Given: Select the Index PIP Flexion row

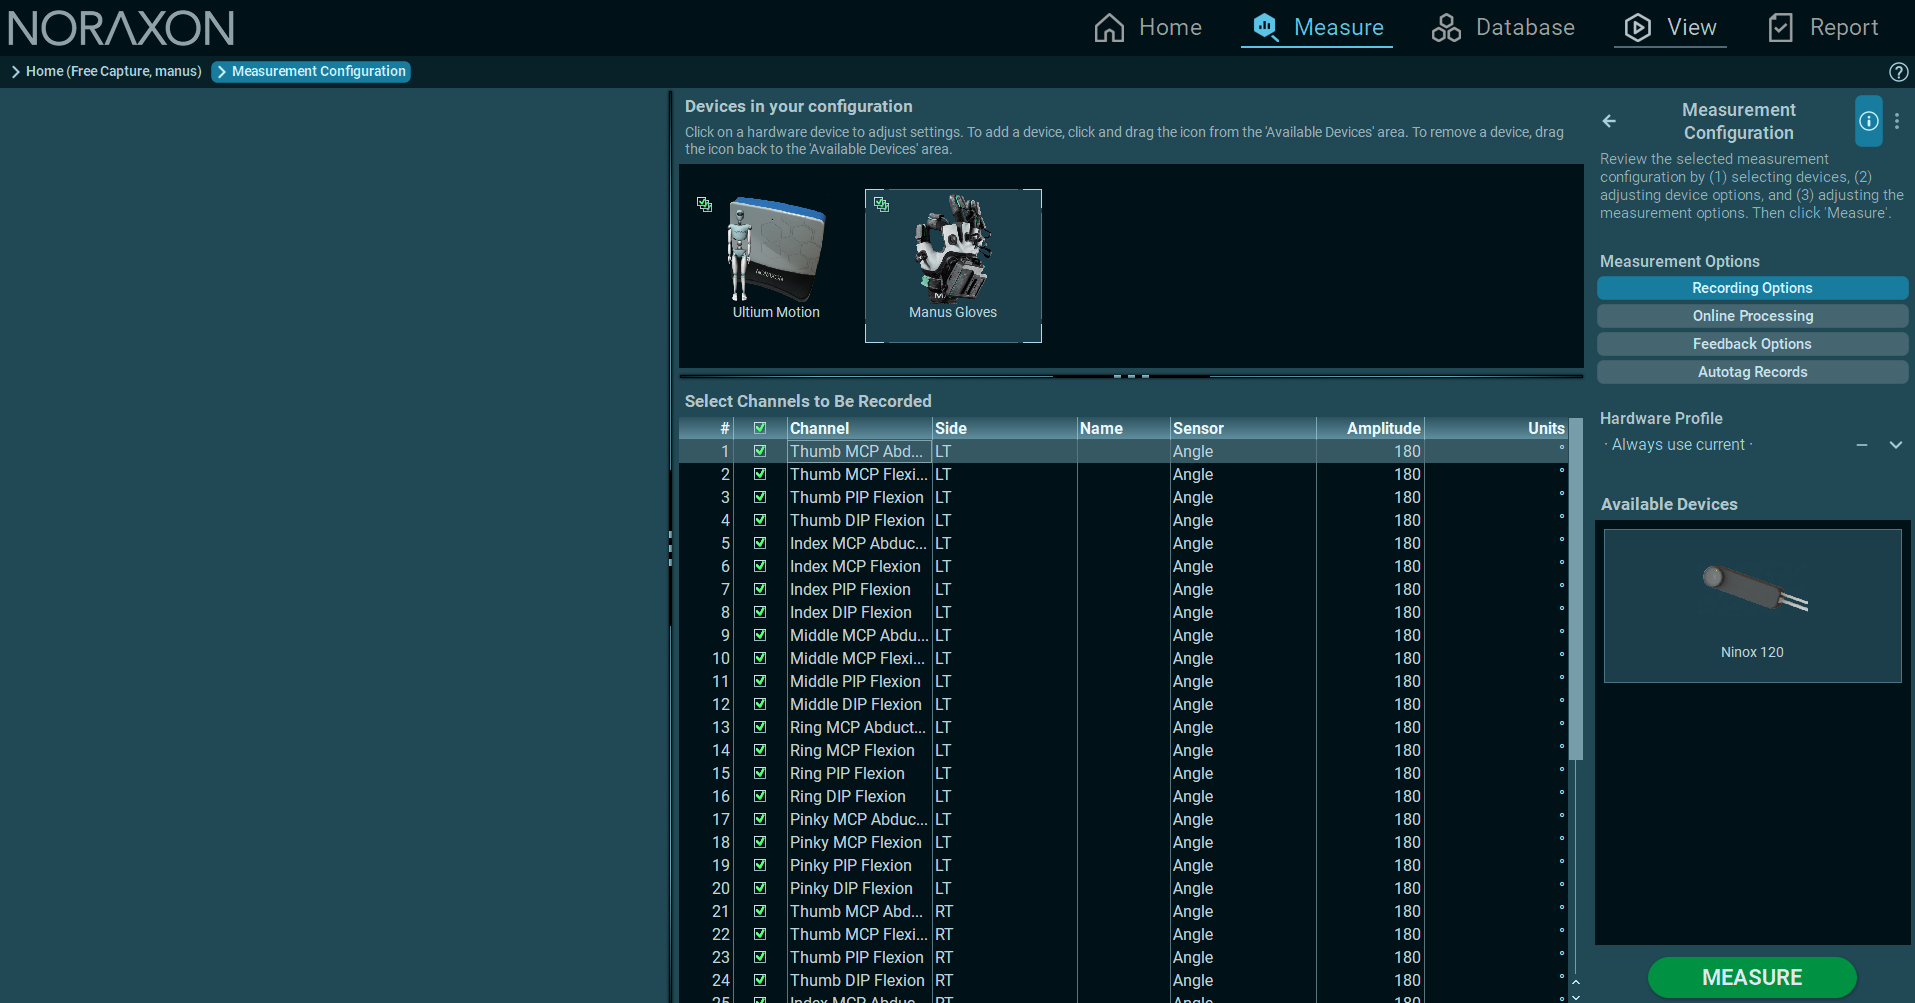Looking at the screenshot, I should click(x=1123, y=589).
